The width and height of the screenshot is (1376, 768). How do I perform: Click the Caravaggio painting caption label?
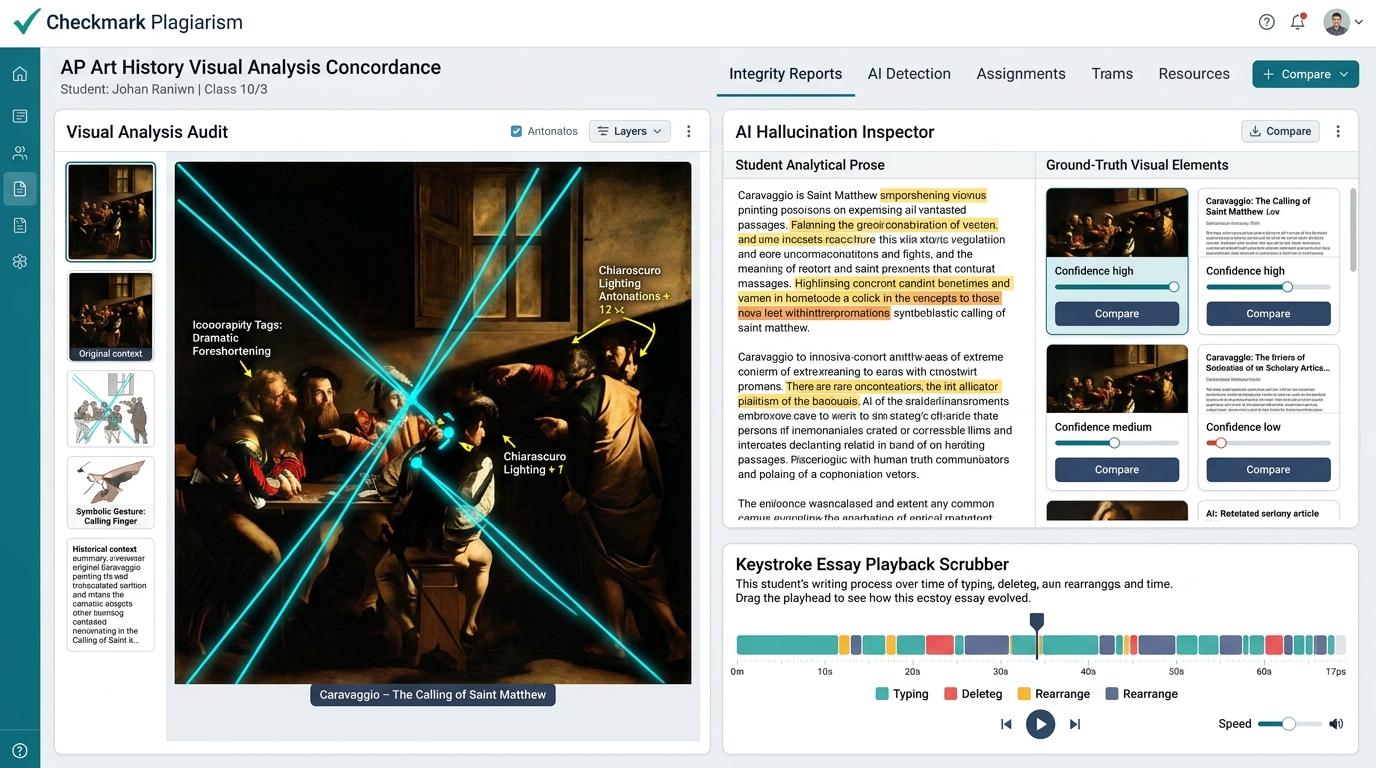433,694
